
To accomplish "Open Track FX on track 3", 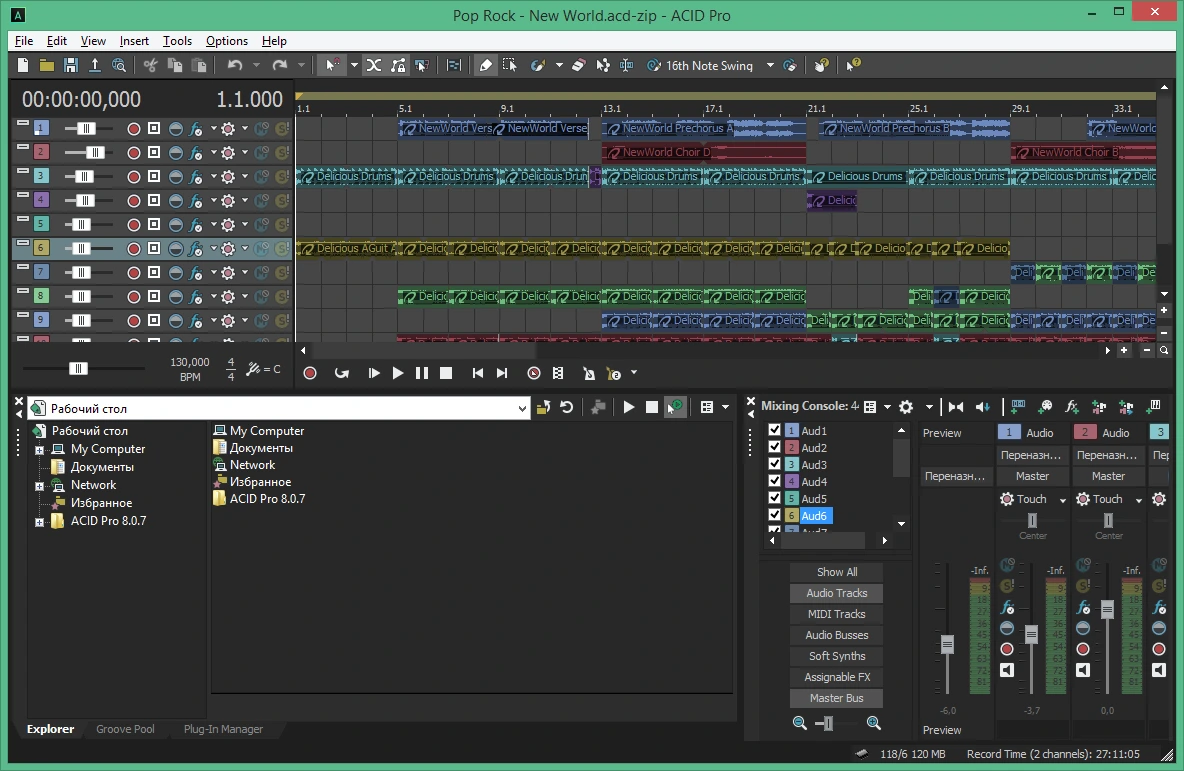I will (196, 177).
